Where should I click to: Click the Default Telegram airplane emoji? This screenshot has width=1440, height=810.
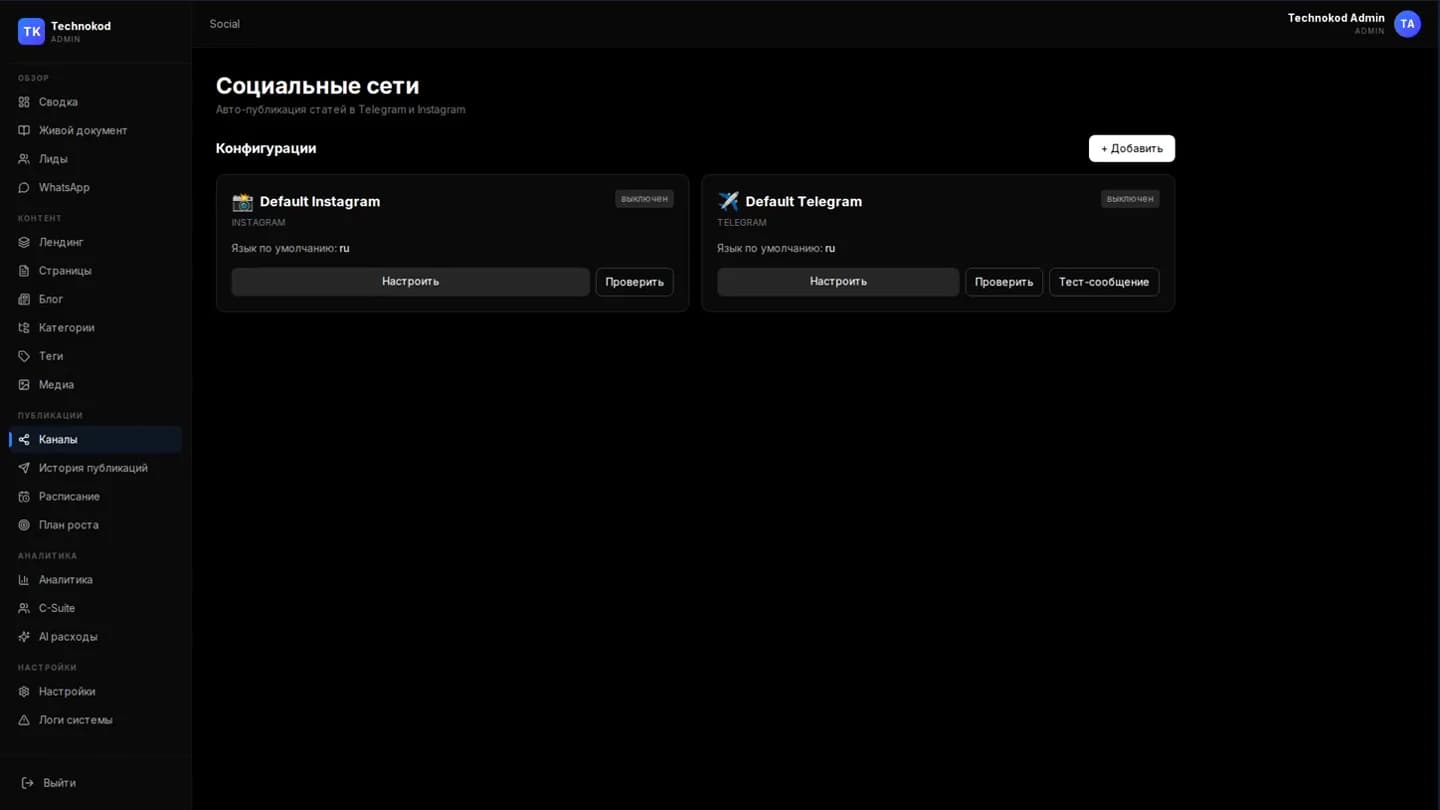728,202
